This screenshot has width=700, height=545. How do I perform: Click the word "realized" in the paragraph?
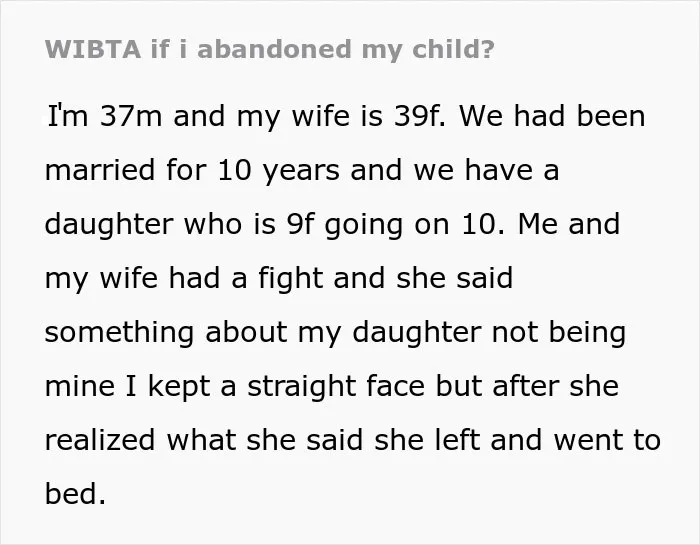(100, 440)
